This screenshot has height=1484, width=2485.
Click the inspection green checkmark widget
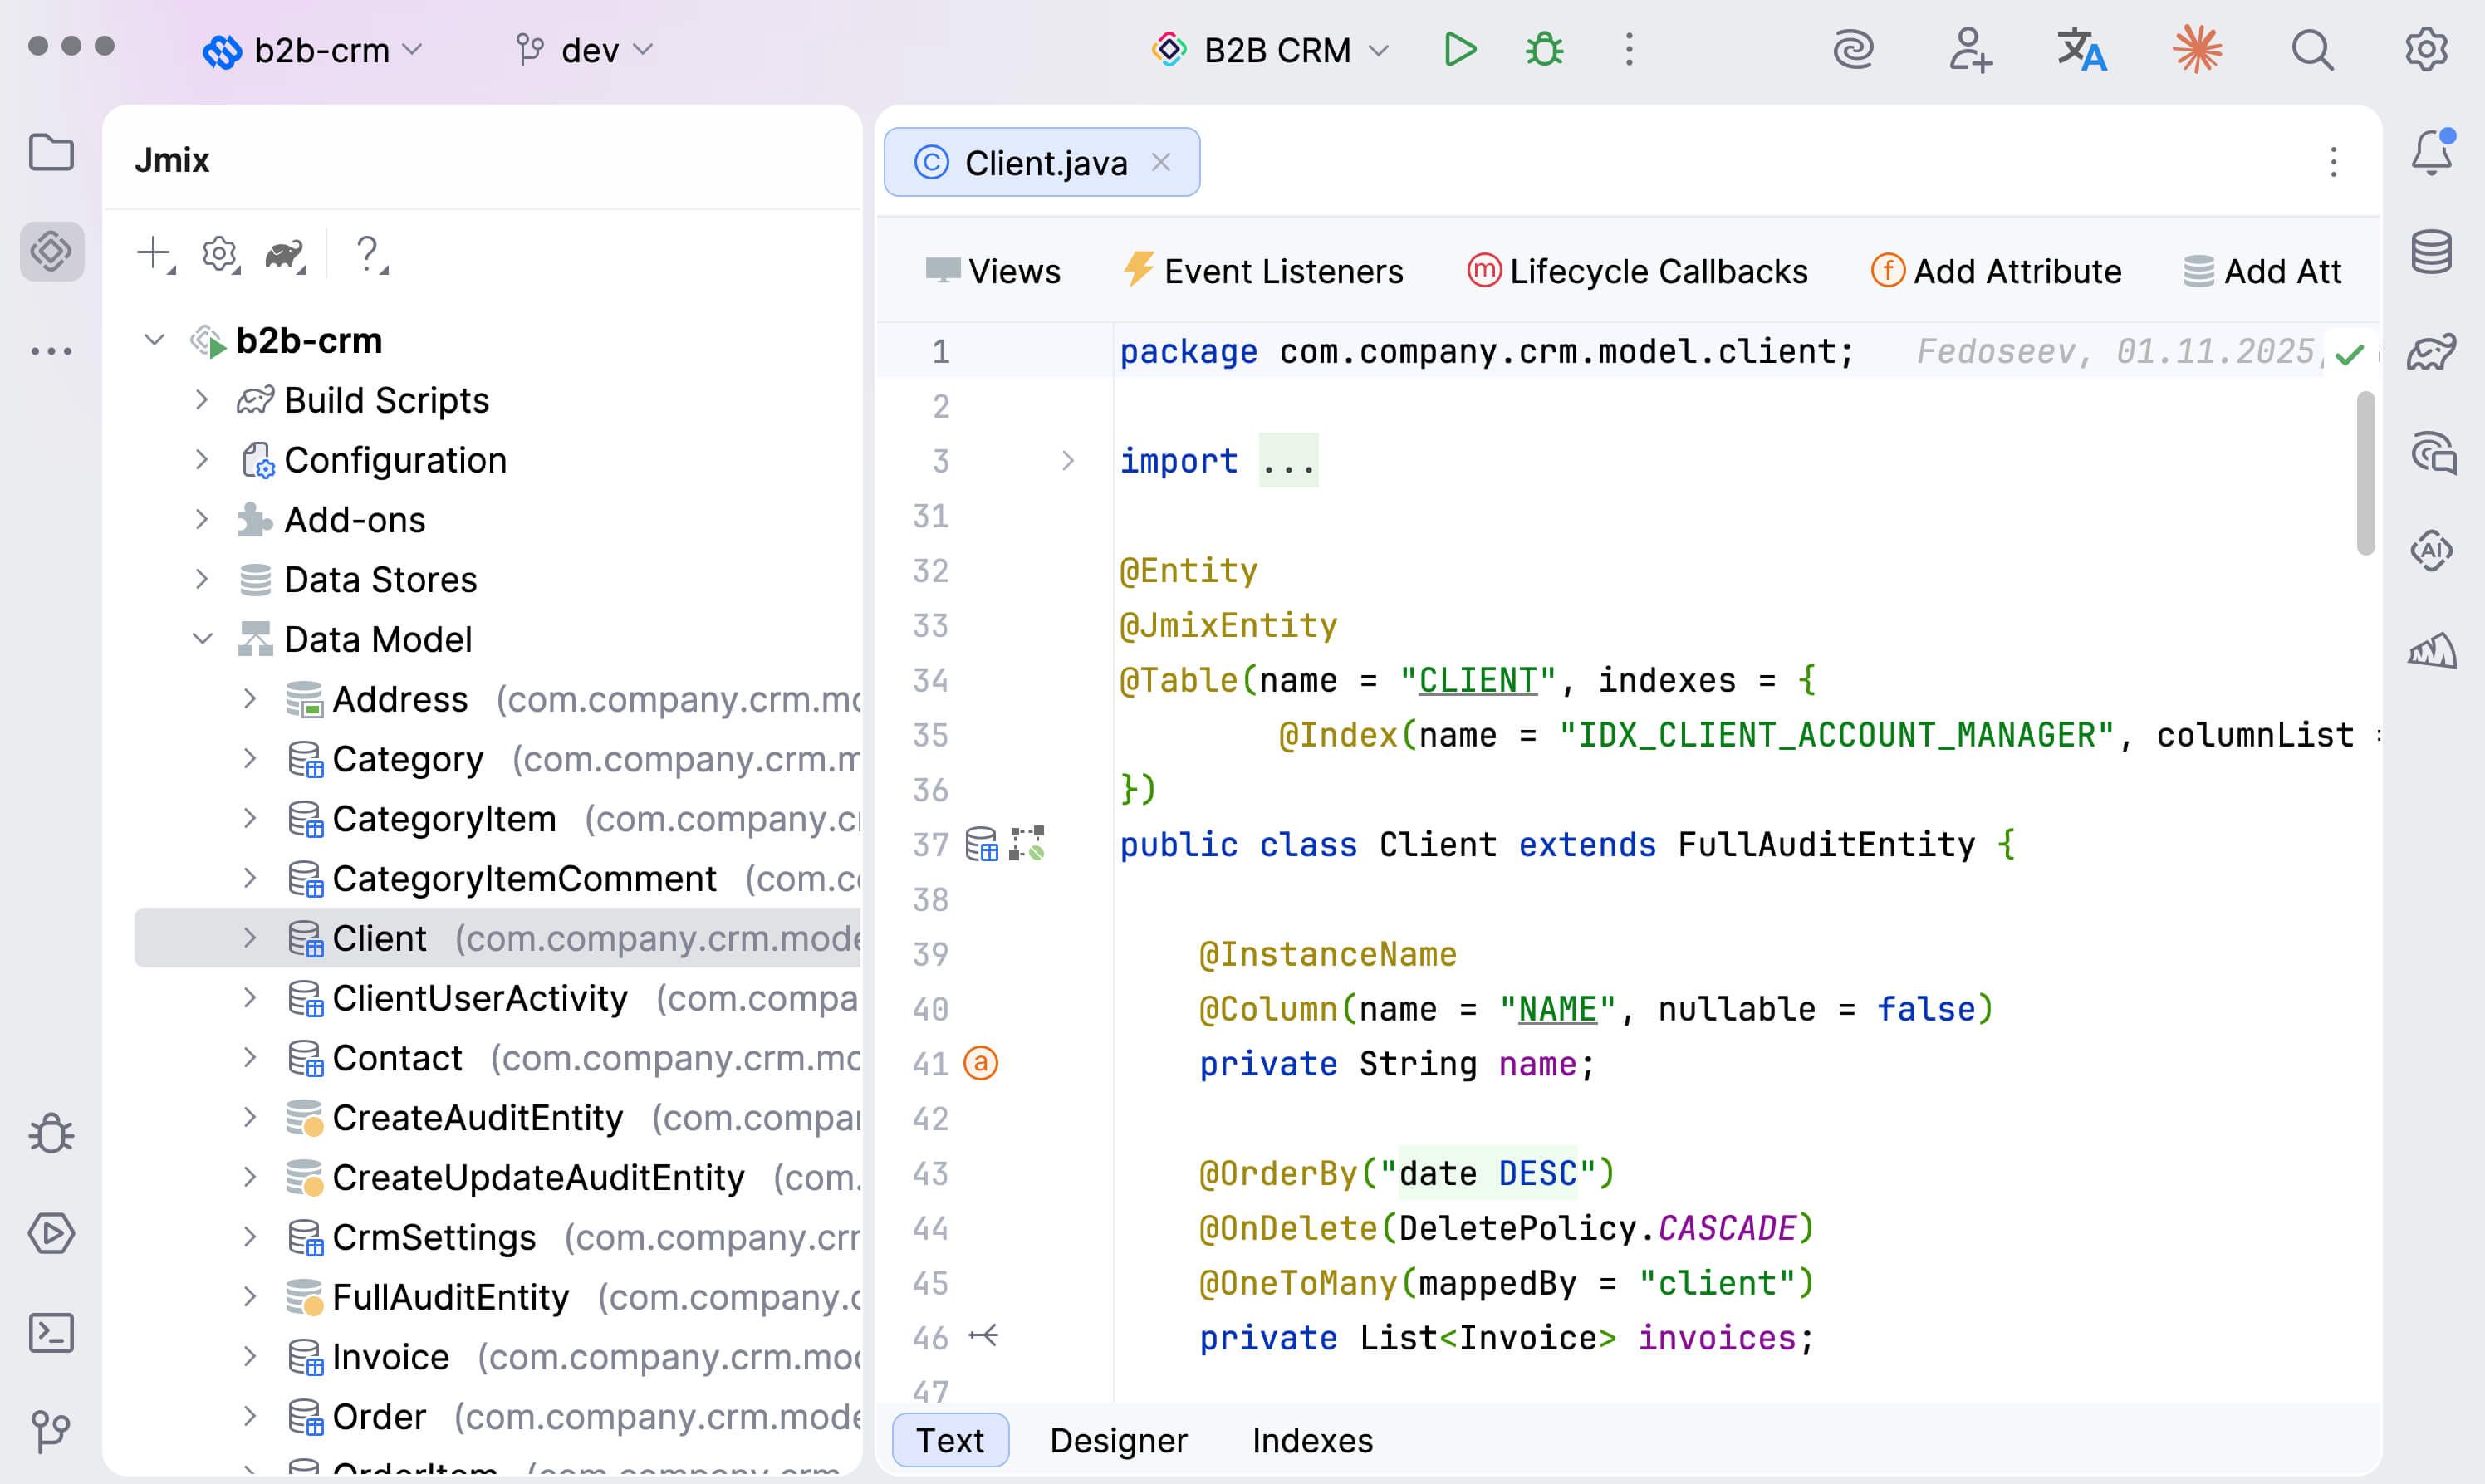(x=2349, y=353)
